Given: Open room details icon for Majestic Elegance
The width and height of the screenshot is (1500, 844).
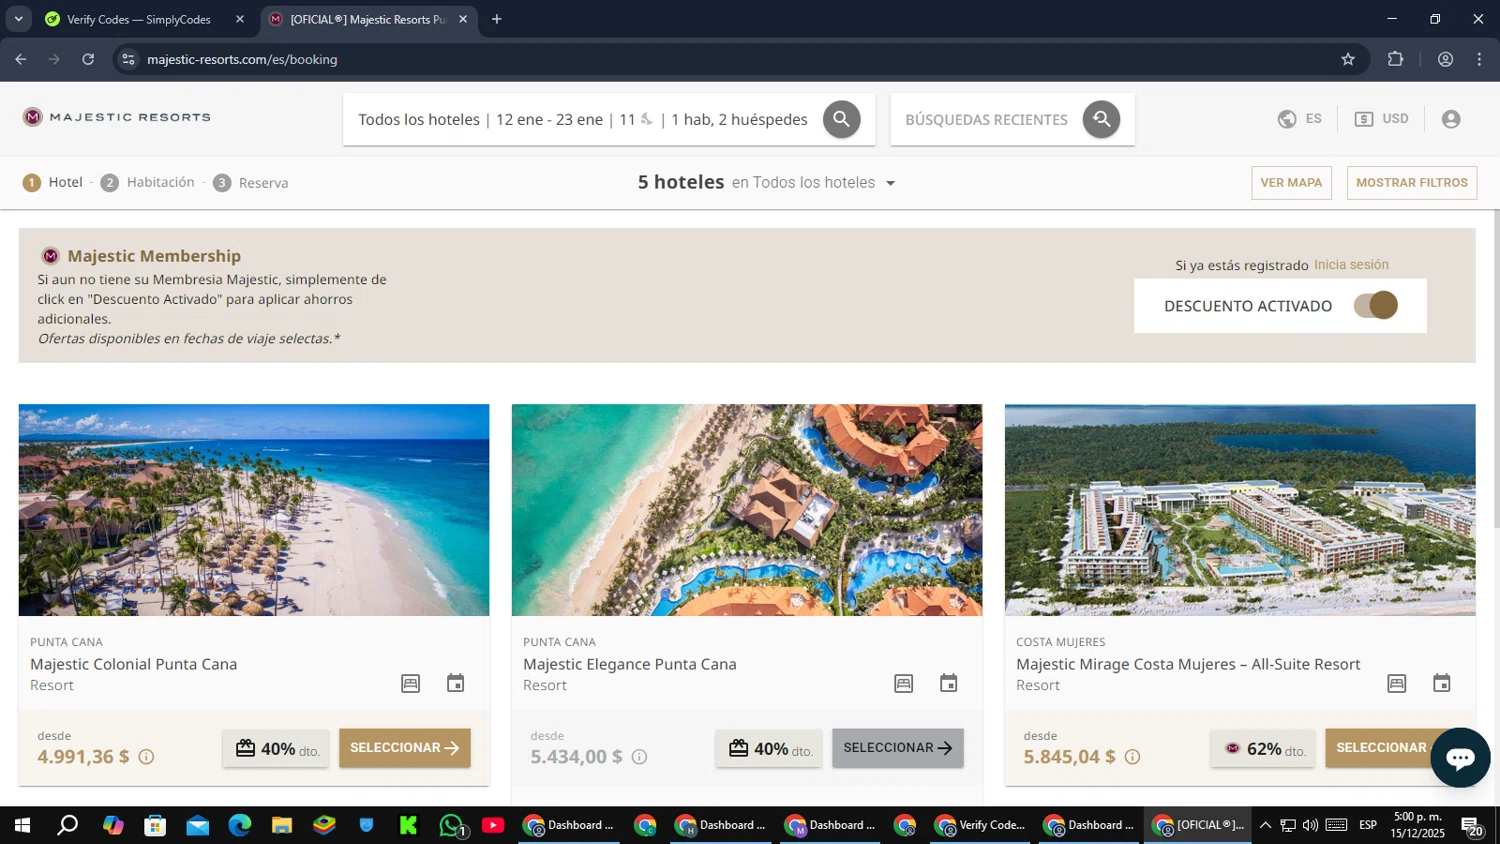Looking at the screenshot, I should pos(903,683).
